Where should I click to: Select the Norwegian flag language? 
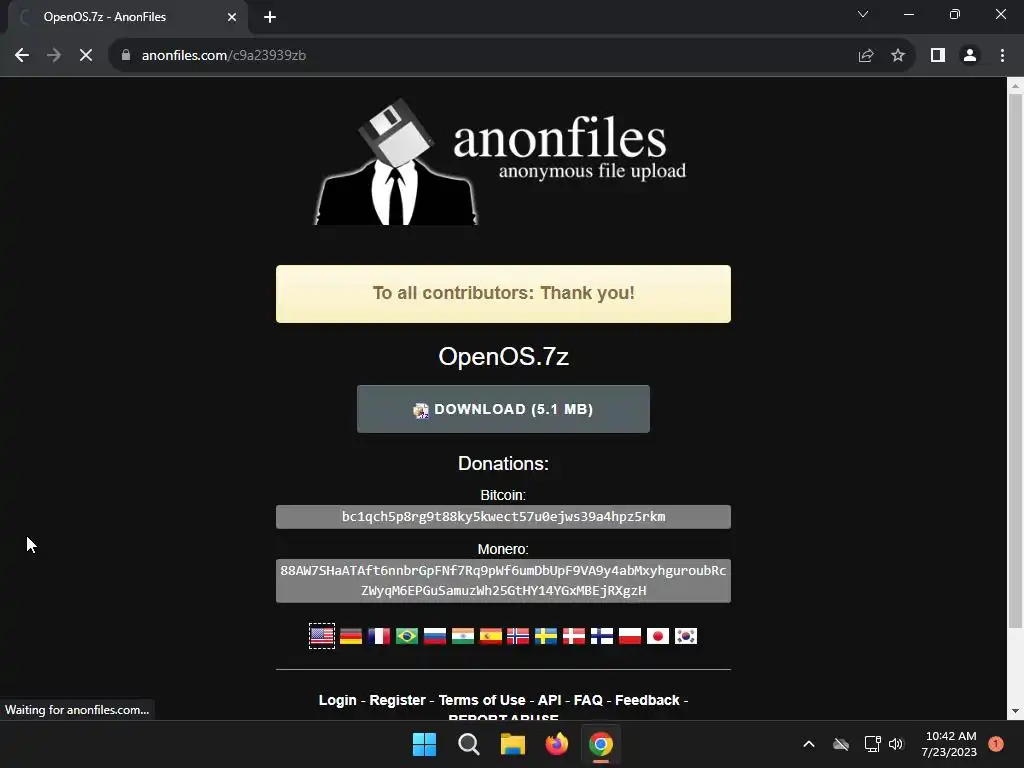518,636
